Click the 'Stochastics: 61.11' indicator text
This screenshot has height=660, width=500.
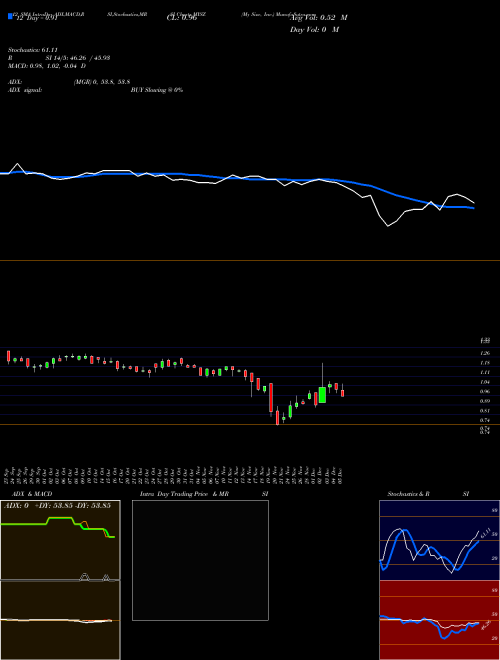33,50
